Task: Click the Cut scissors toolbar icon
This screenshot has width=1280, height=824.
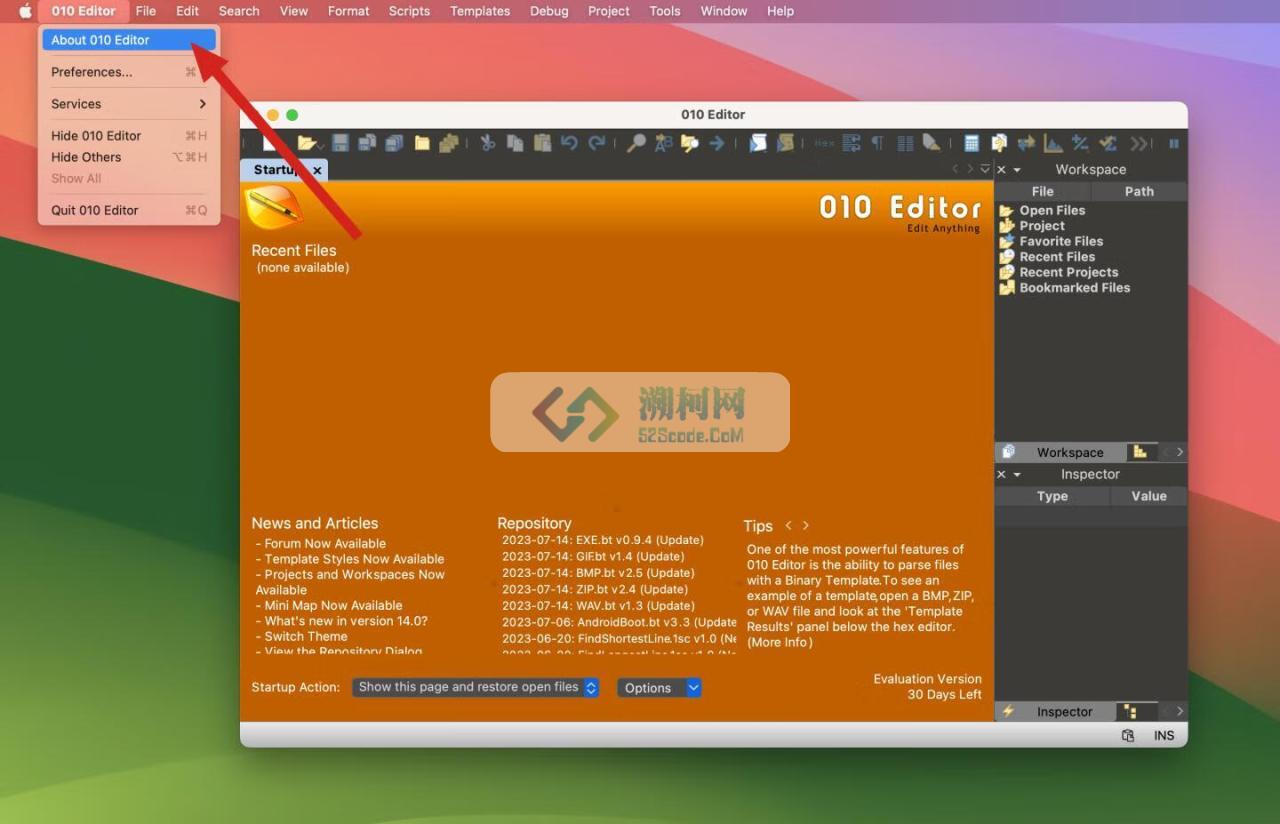Action: [488, 143]
